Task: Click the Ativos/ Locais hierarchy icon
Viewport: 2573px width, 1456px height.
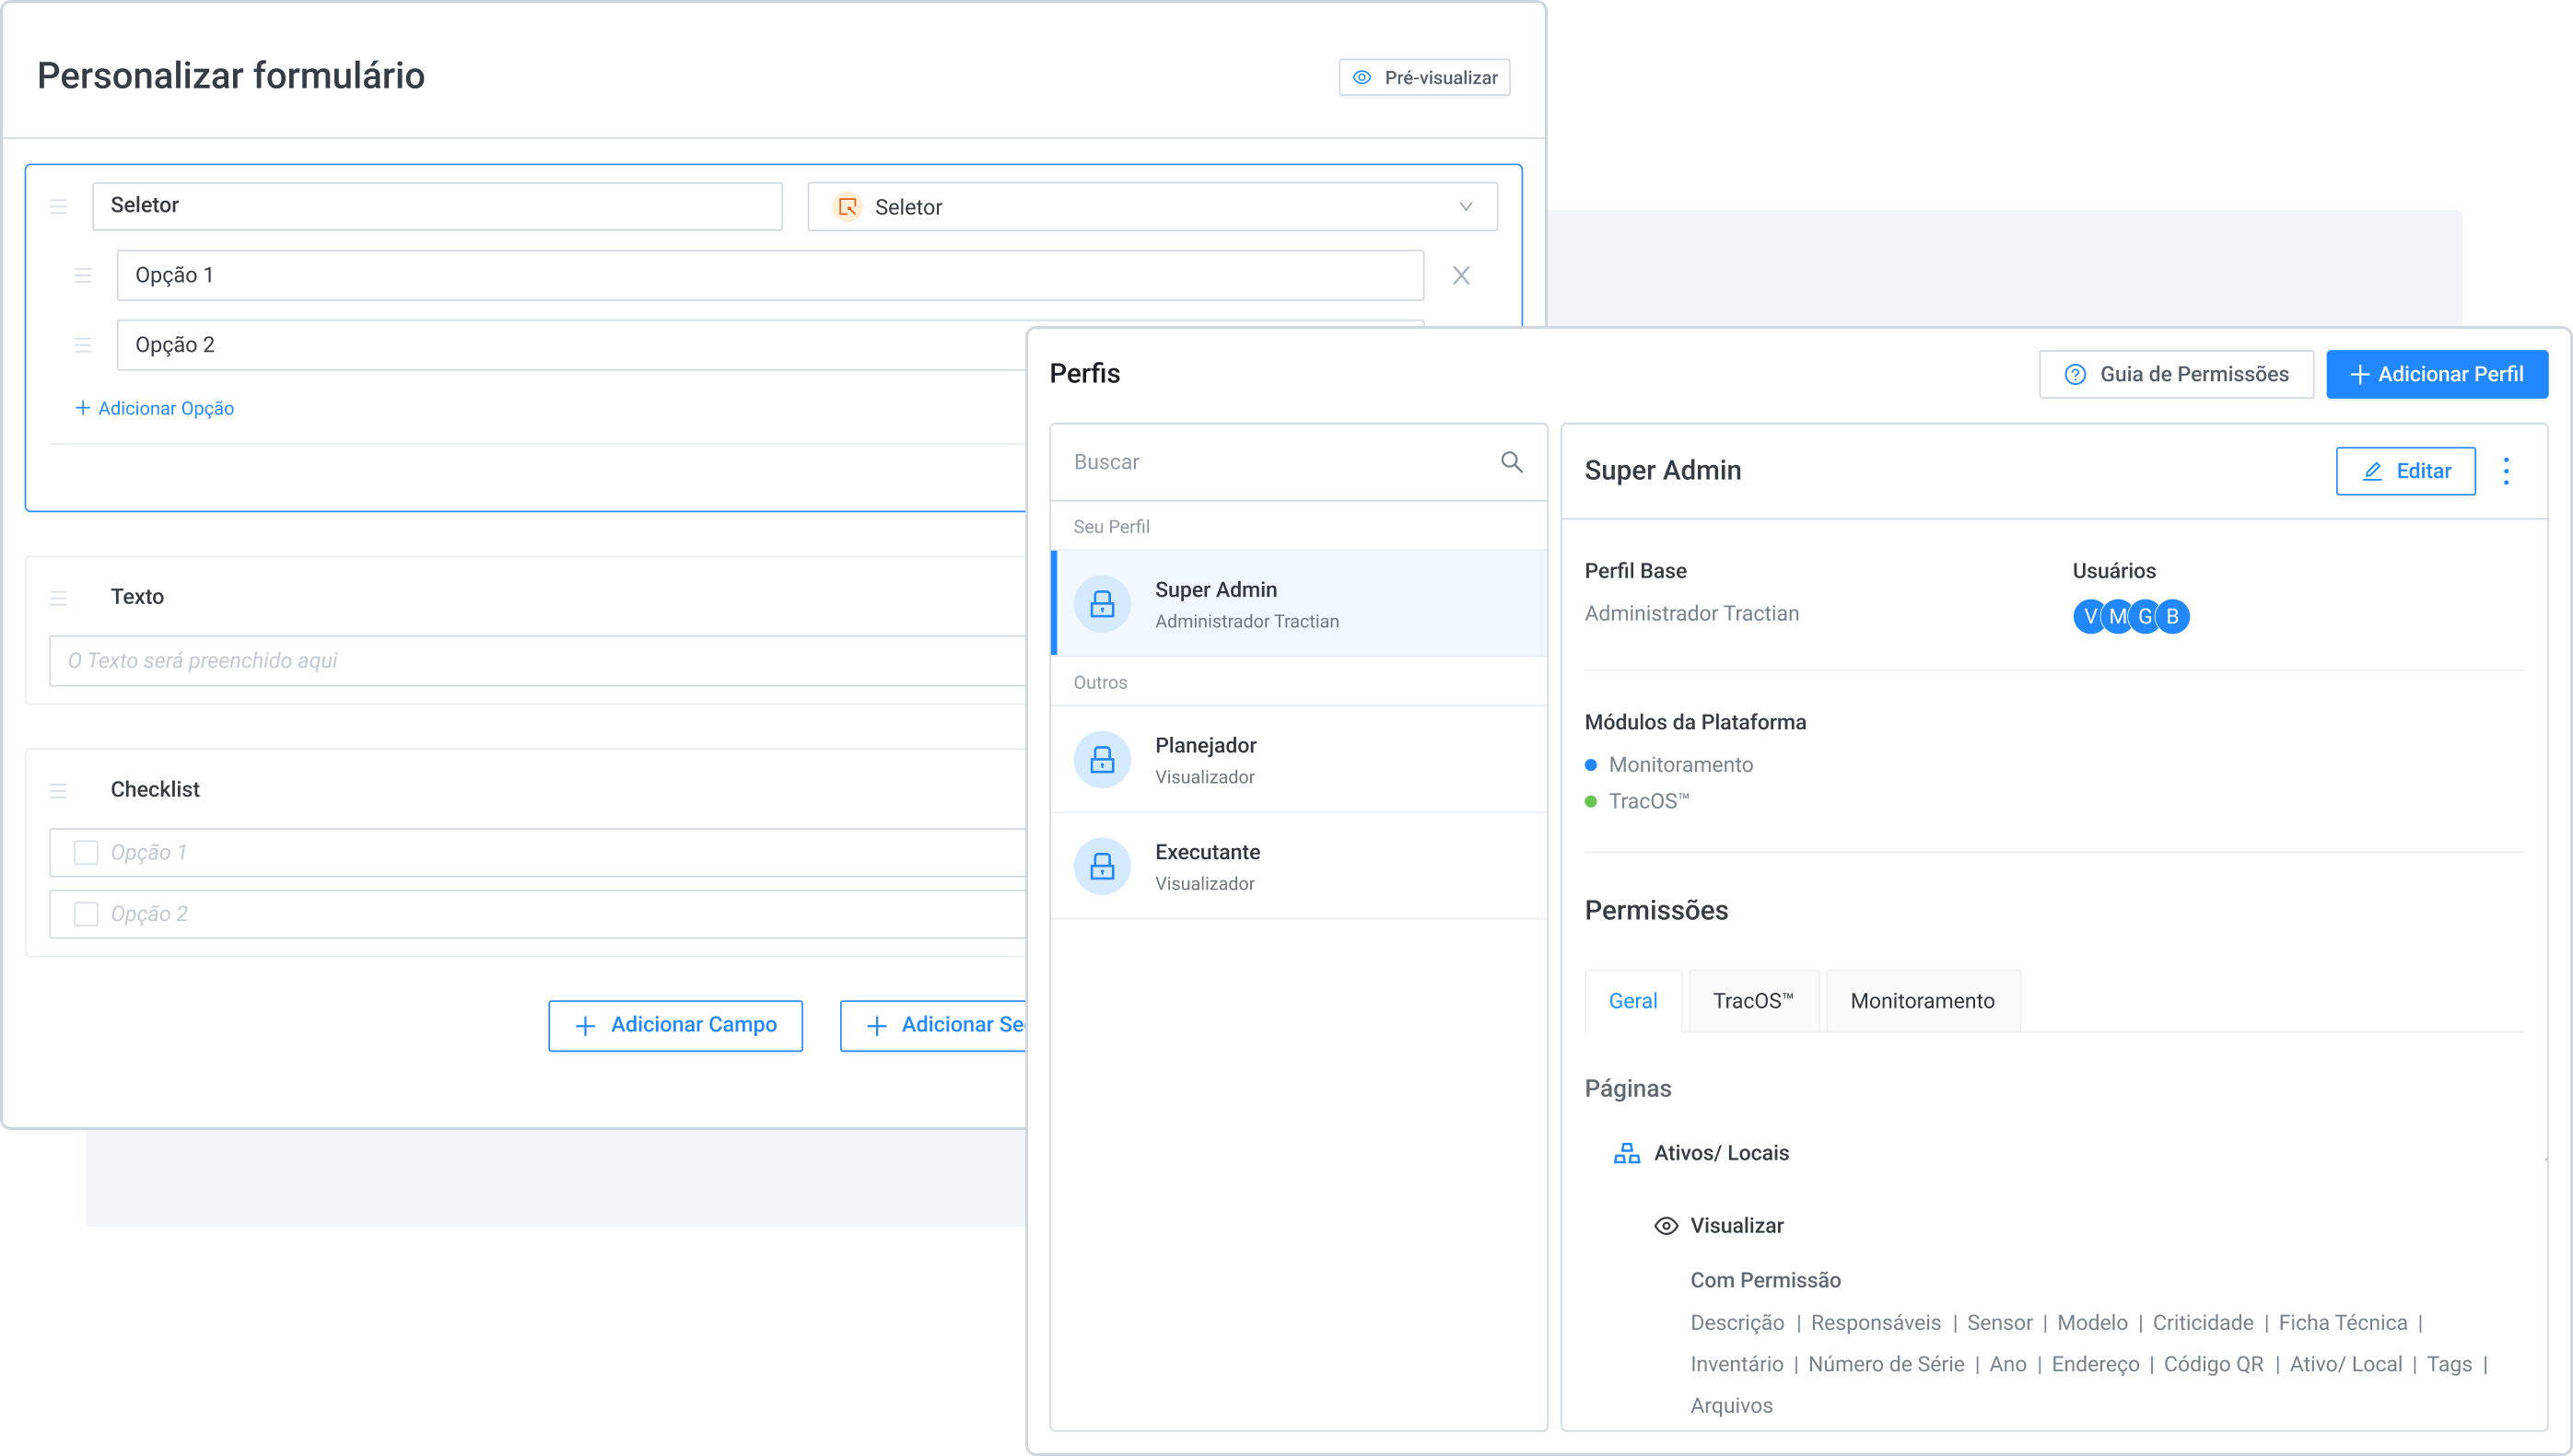Action: pos(1626,1153)
